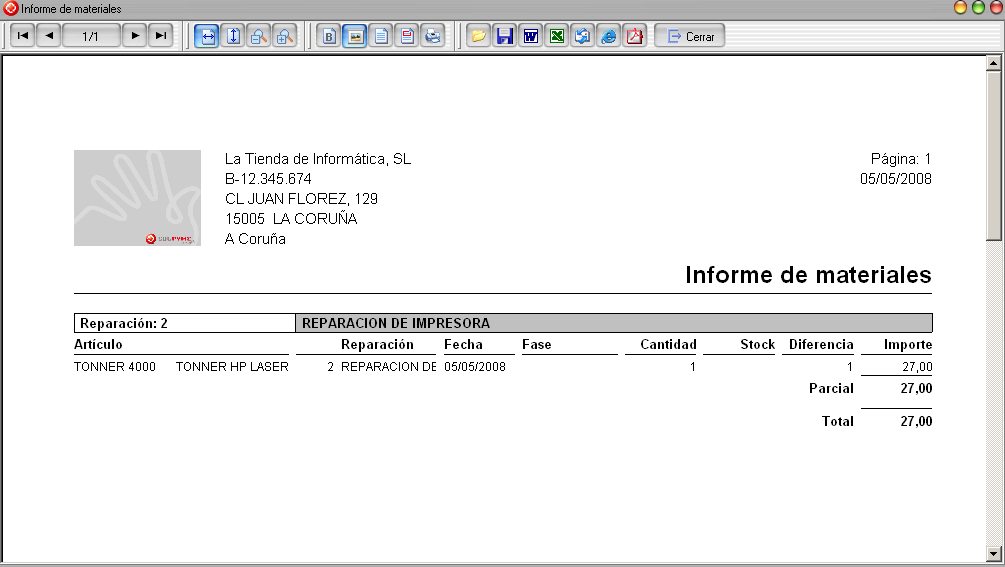Go to the previous page
Screen dimensions: 1005x567
(x=49, y=36)
